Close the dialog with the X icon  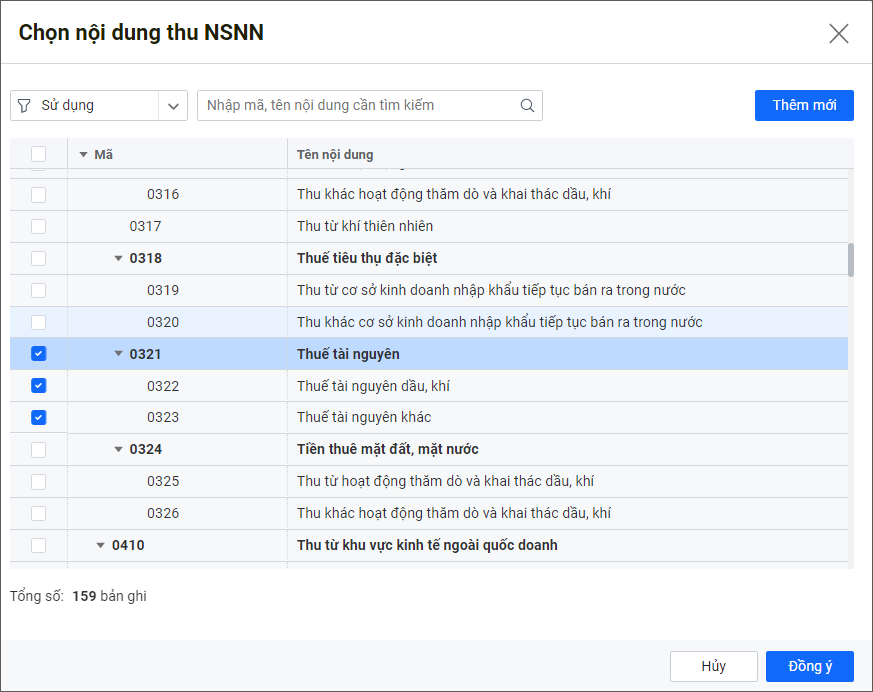coord(838,33)
